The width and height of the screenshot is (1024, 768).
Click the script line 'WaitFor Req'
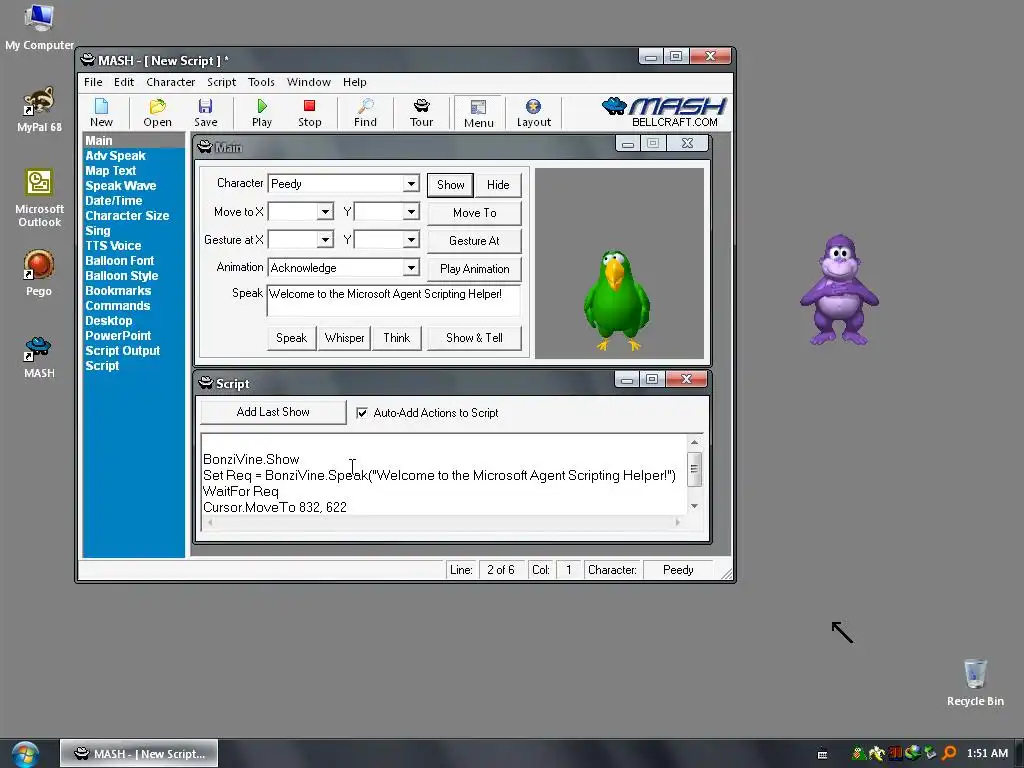[x=241, y=491]
